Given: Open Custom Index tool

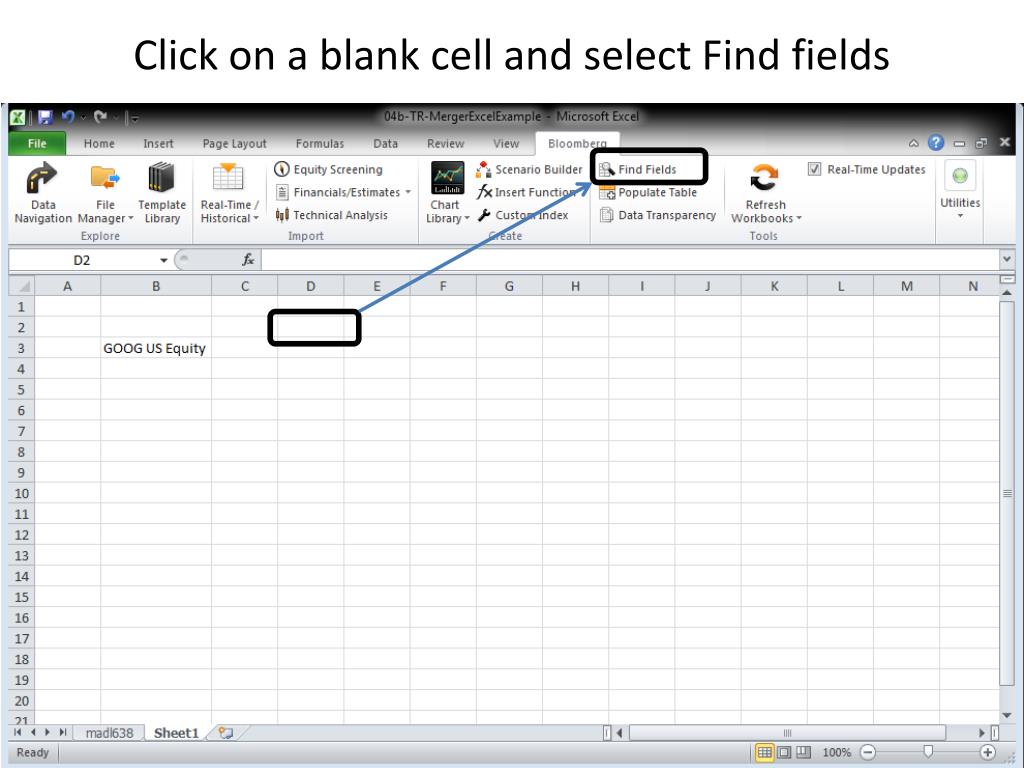Looking at the screenshot, I should coord(522,215).
